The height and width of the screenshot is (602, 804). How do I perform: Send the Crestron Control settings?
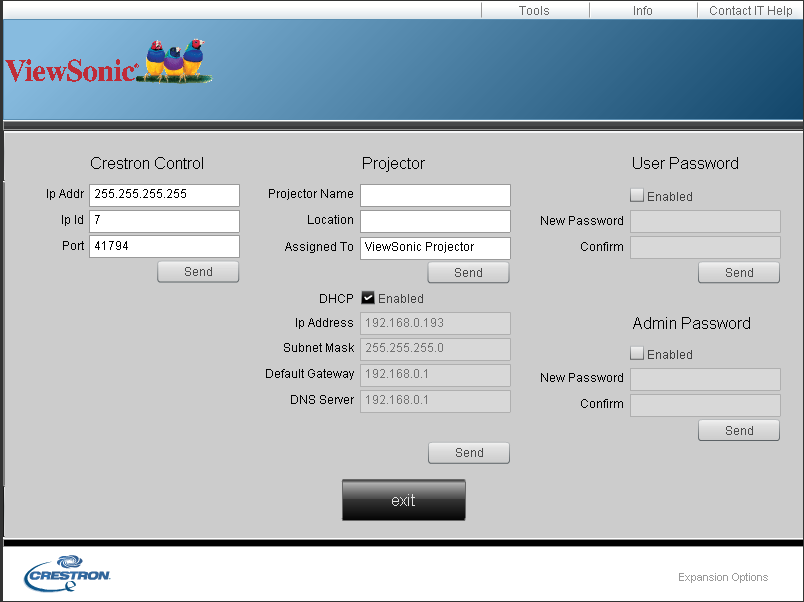click(x=198, y=272)
